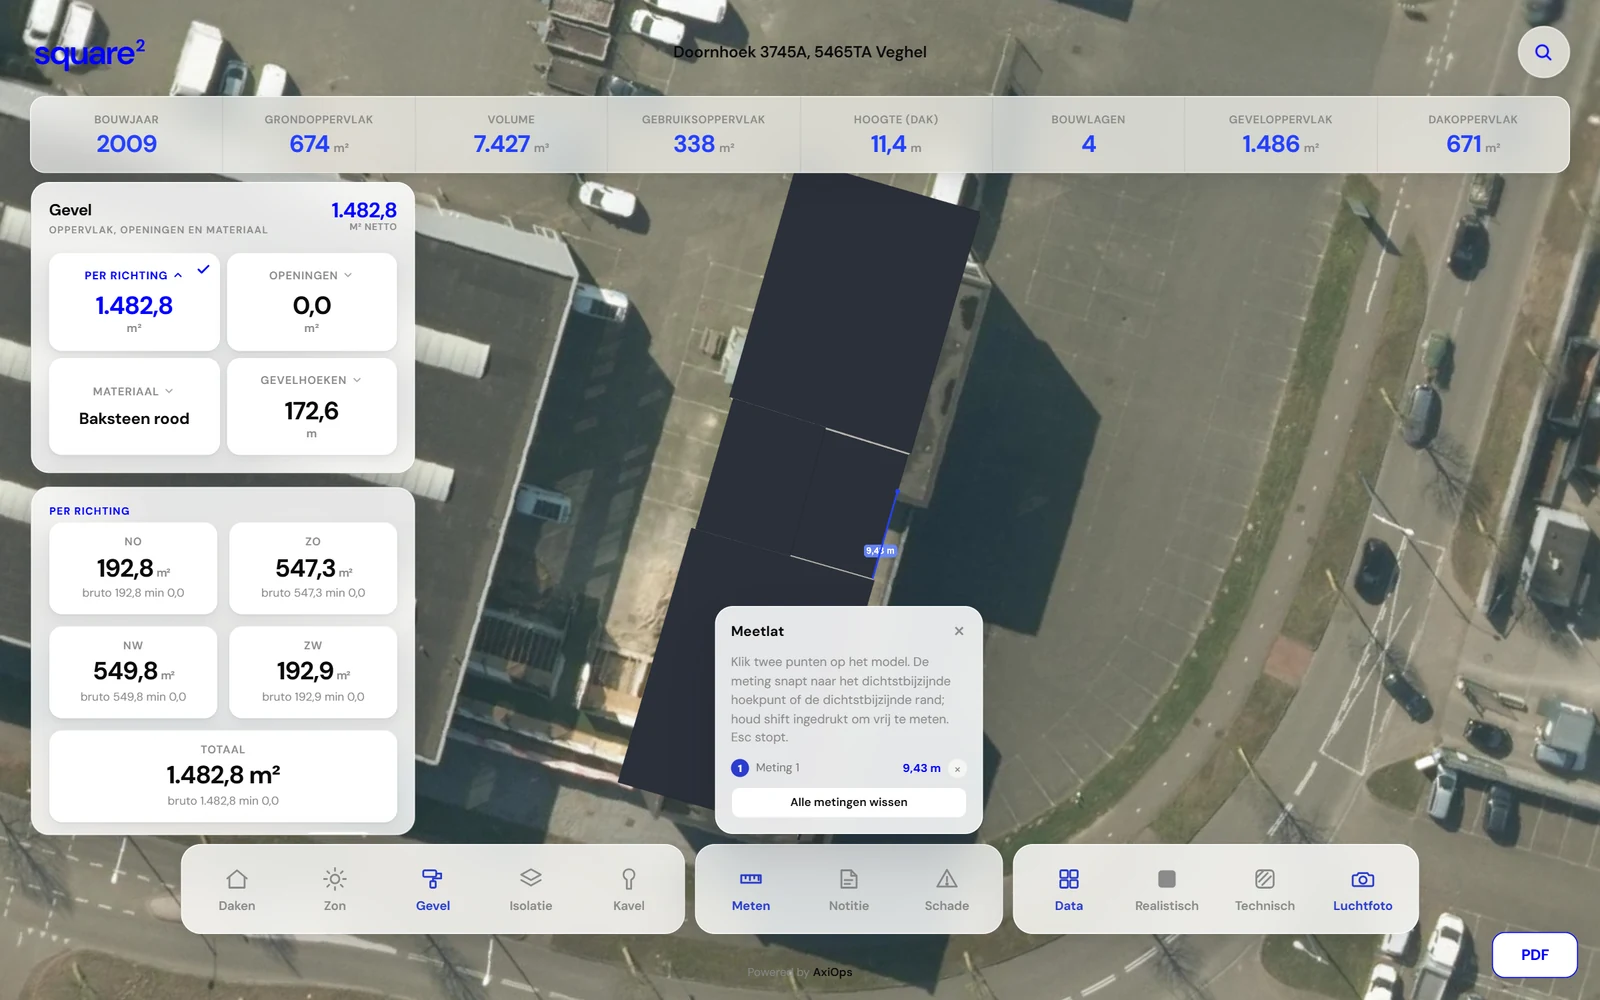Click Gebruiksoppervlak 338 m² stat
Viewport: 1600px width, 1000px height.
703,135
